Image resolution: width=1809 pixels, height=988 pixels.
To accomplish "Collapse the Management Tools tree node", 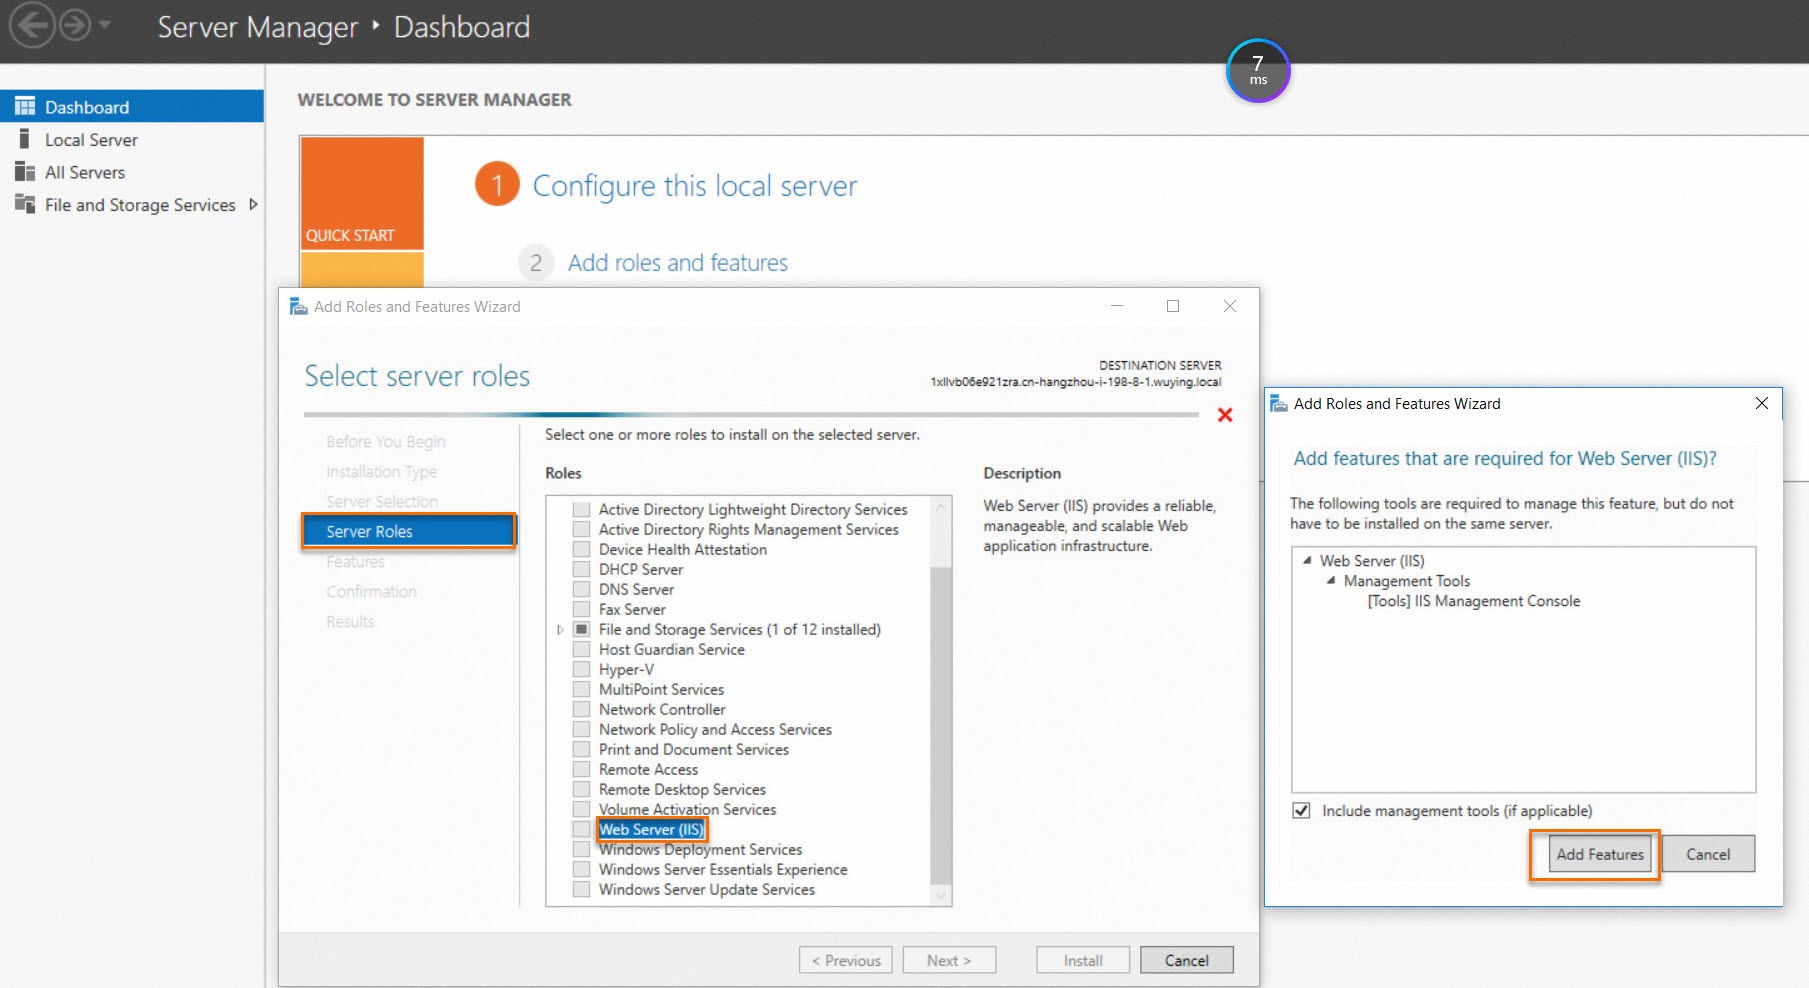I will click(1331, 580).
